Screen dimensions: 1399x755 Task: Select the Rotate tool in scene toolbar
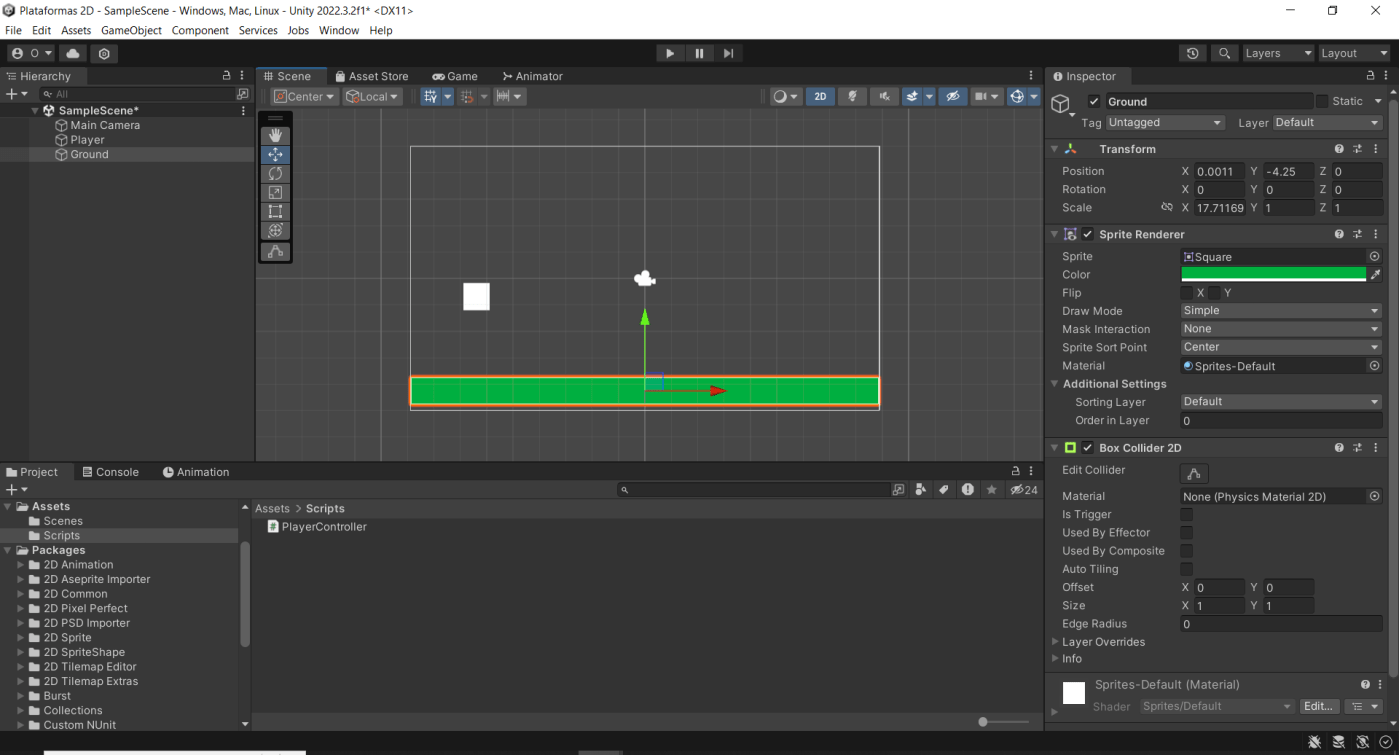[x=275, y=173]
